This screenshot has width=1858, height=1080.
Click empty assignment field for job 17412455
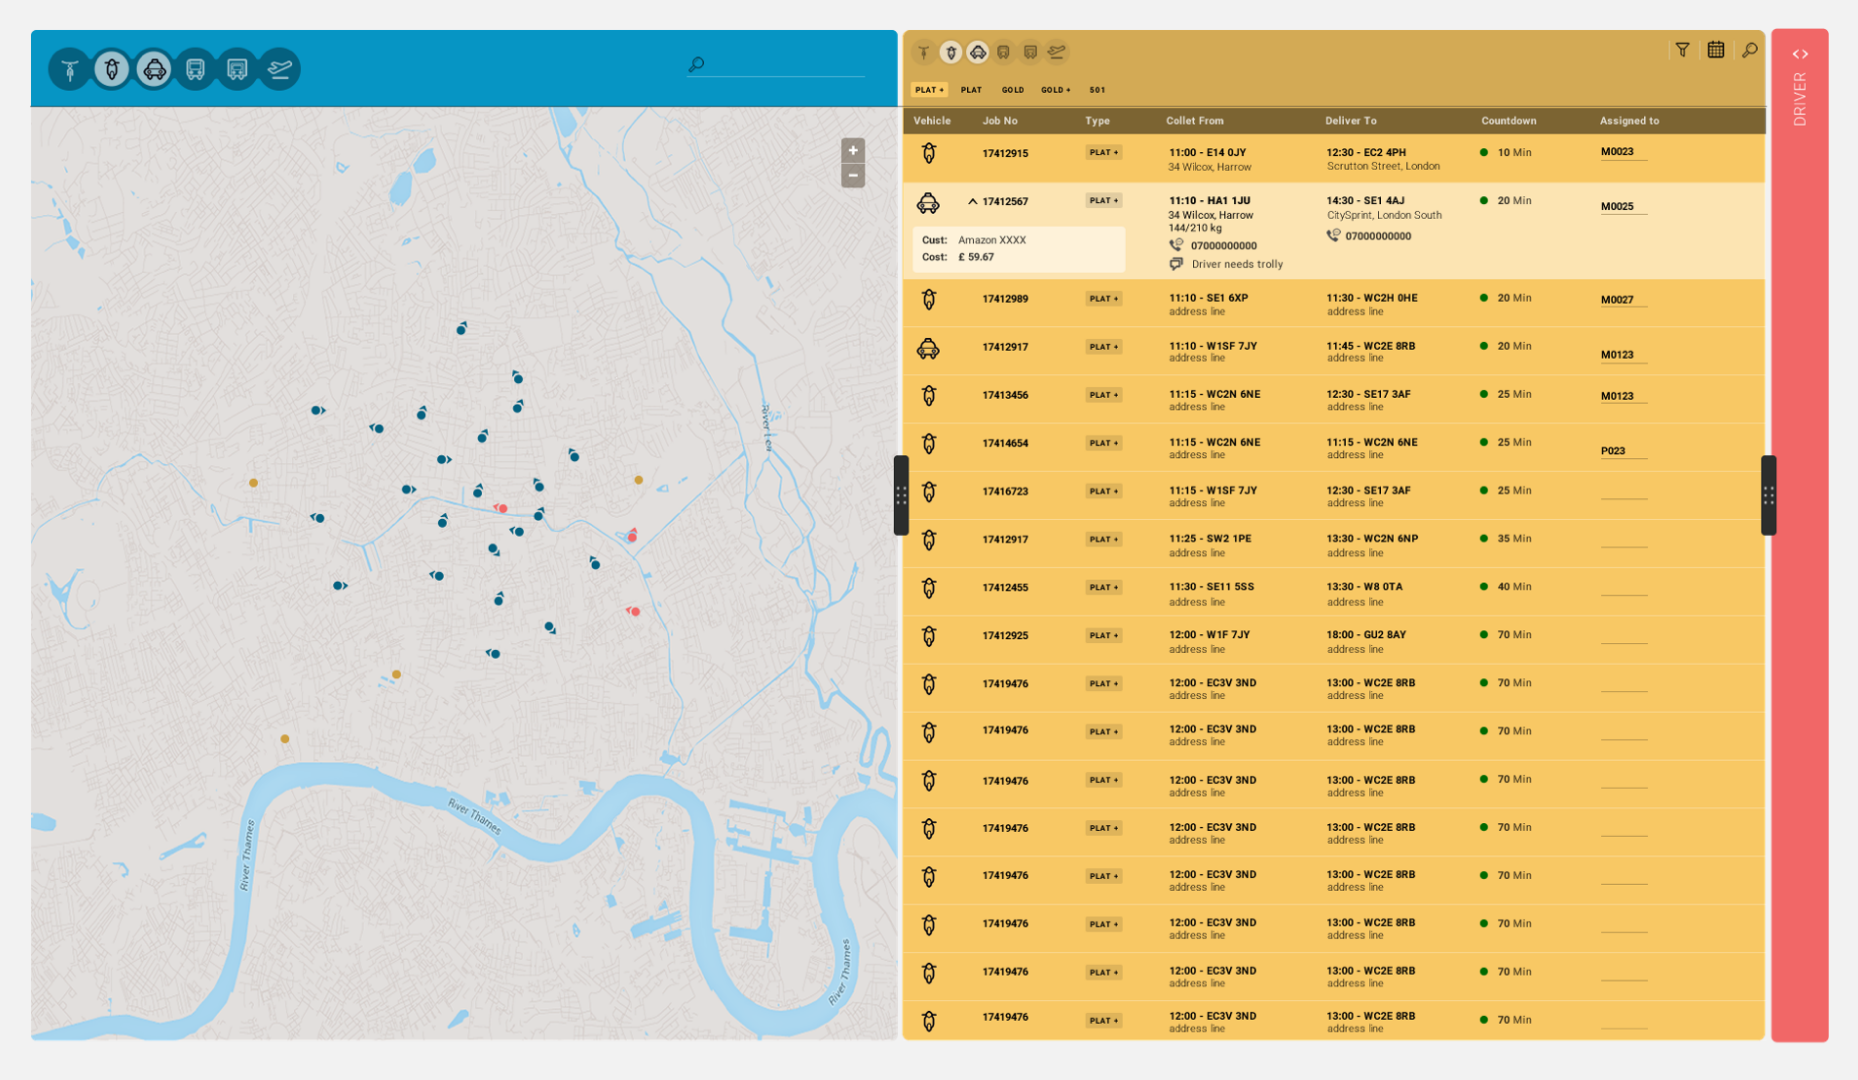pos(1624,587)
